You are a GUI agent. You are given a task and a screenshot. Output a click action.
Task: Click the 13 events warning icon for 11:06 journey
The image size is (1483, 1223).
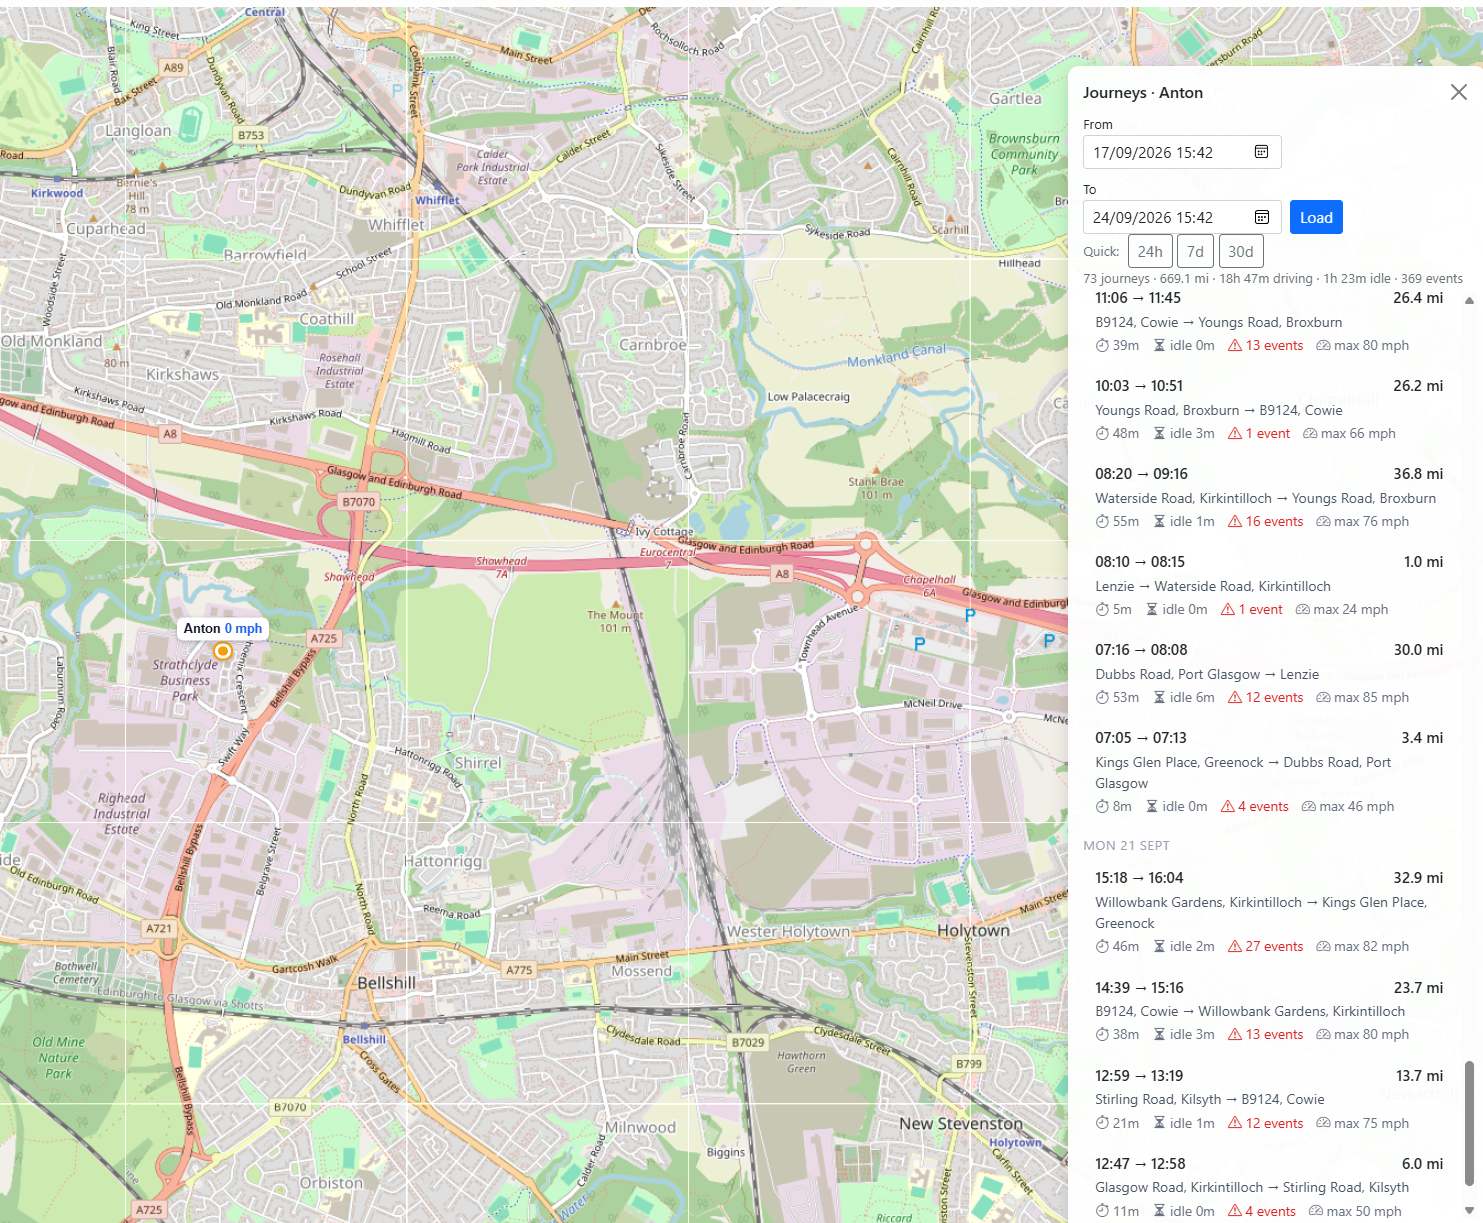(x=1235, y=346)
